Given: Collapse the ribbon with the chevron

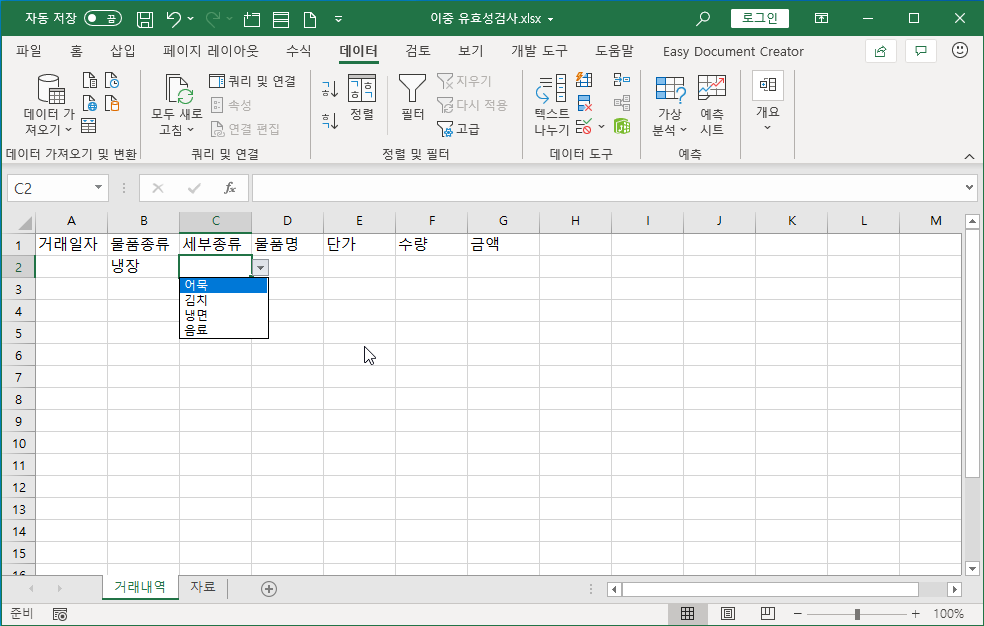Looking at the screenshot, I should click(x=970, y=156).
